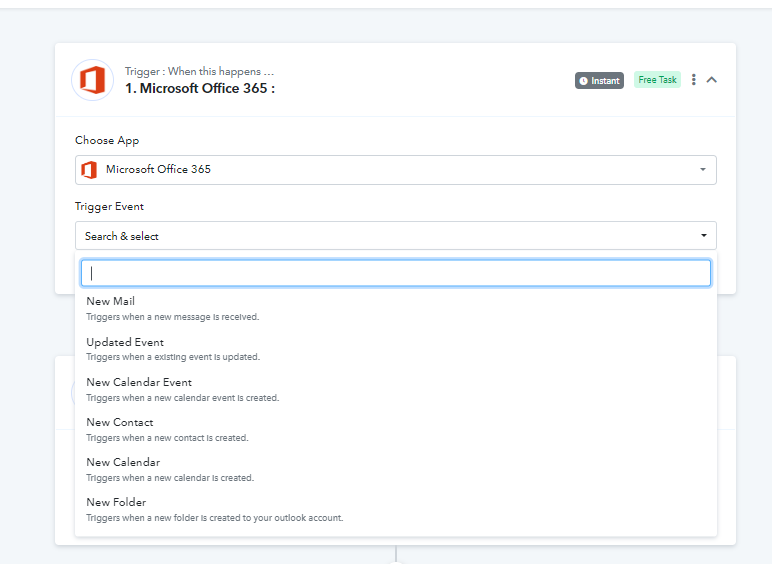Click the Free Task badge

[657, 80]
